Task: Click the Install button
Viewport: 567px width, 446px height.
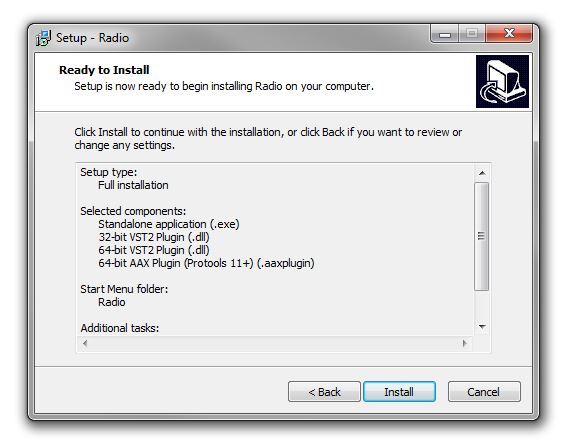Action: [x=399, y=391]
